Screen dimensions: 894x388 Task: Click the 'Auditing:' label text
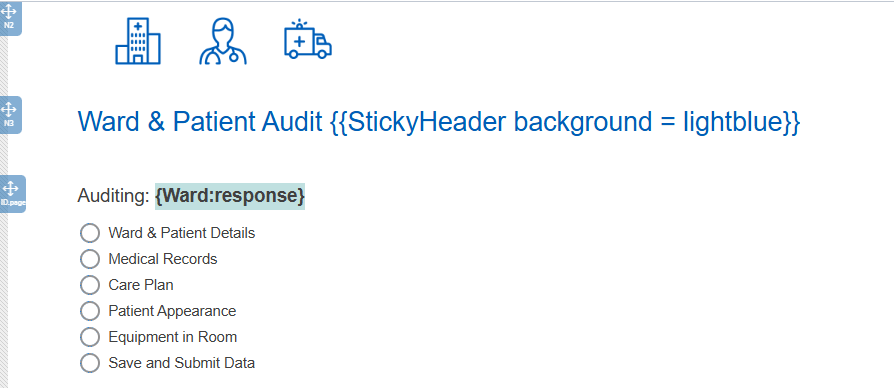[x=114, y=196]
